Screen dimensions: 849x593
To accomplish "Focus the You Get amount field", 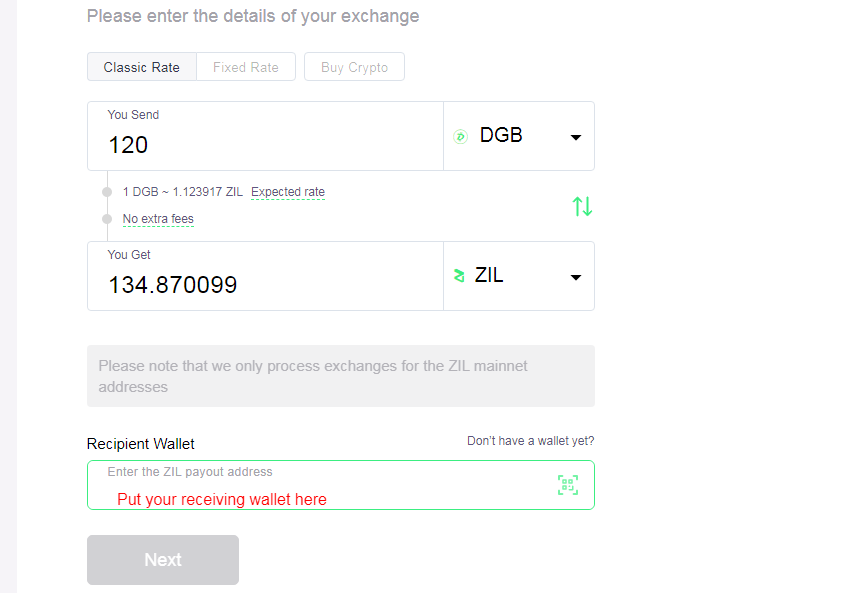I will (265, 276).
